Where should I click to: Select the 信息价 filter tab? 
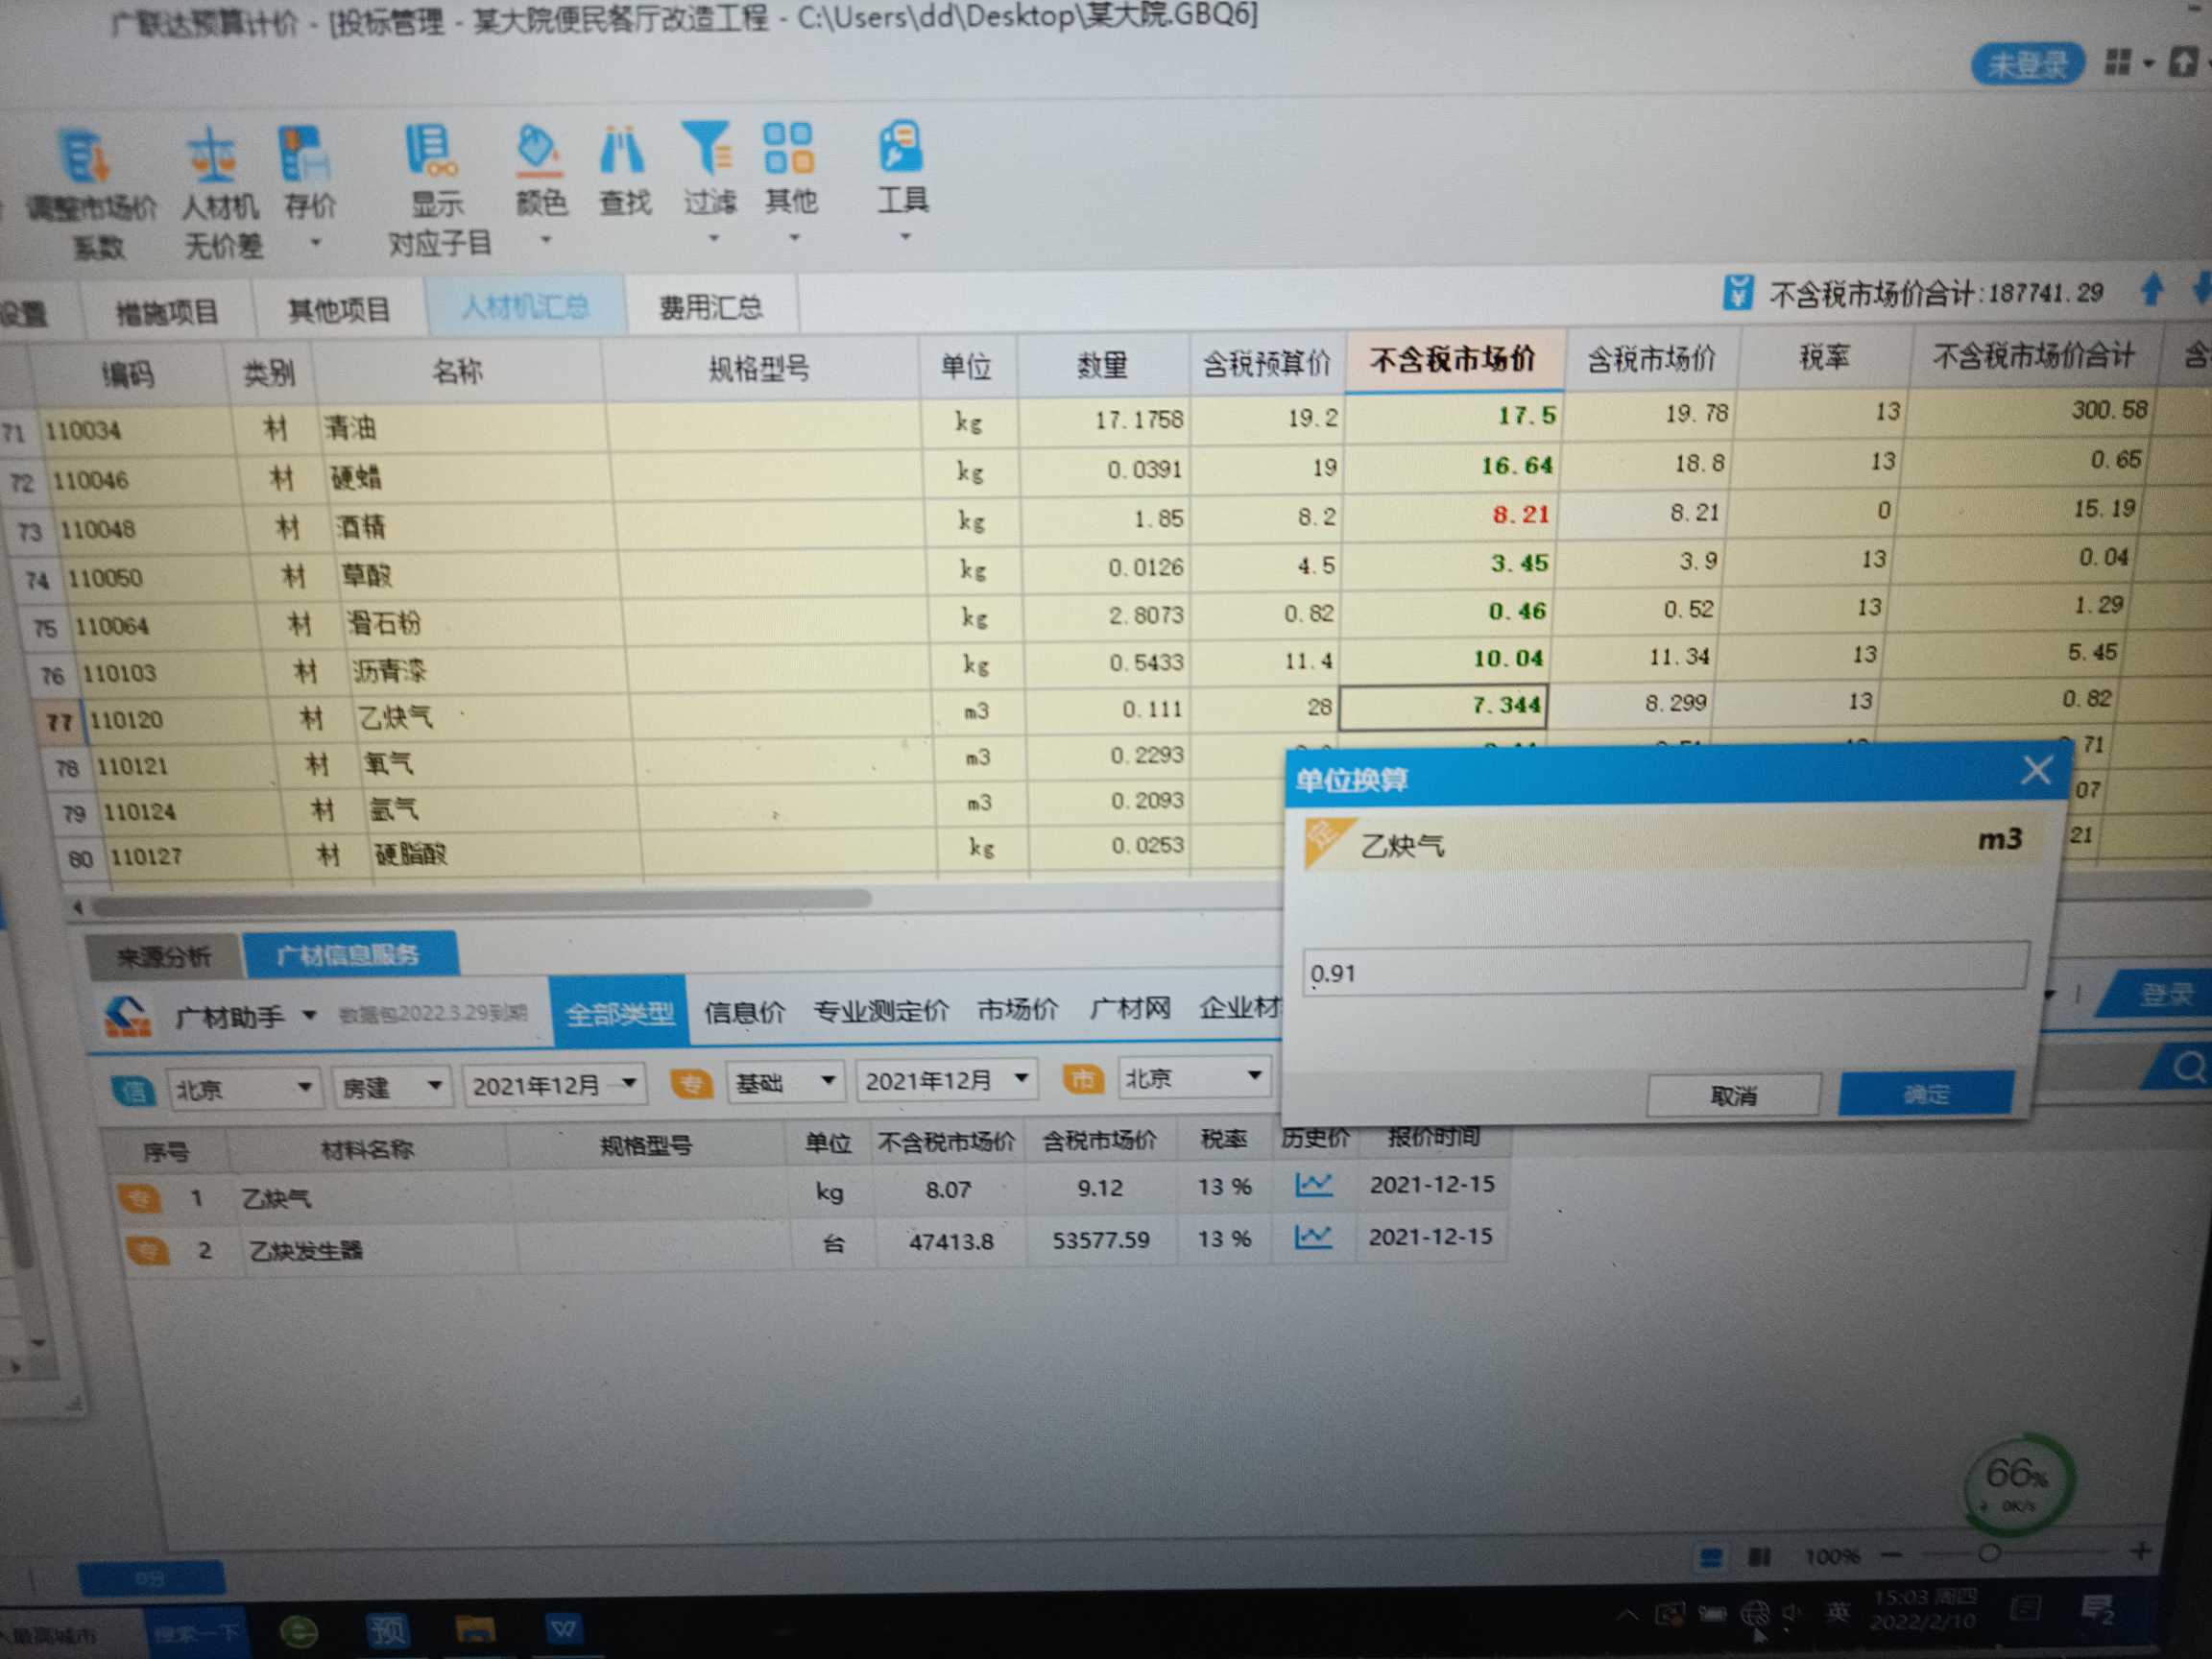pyautogui.click(x=744, y=1012)
